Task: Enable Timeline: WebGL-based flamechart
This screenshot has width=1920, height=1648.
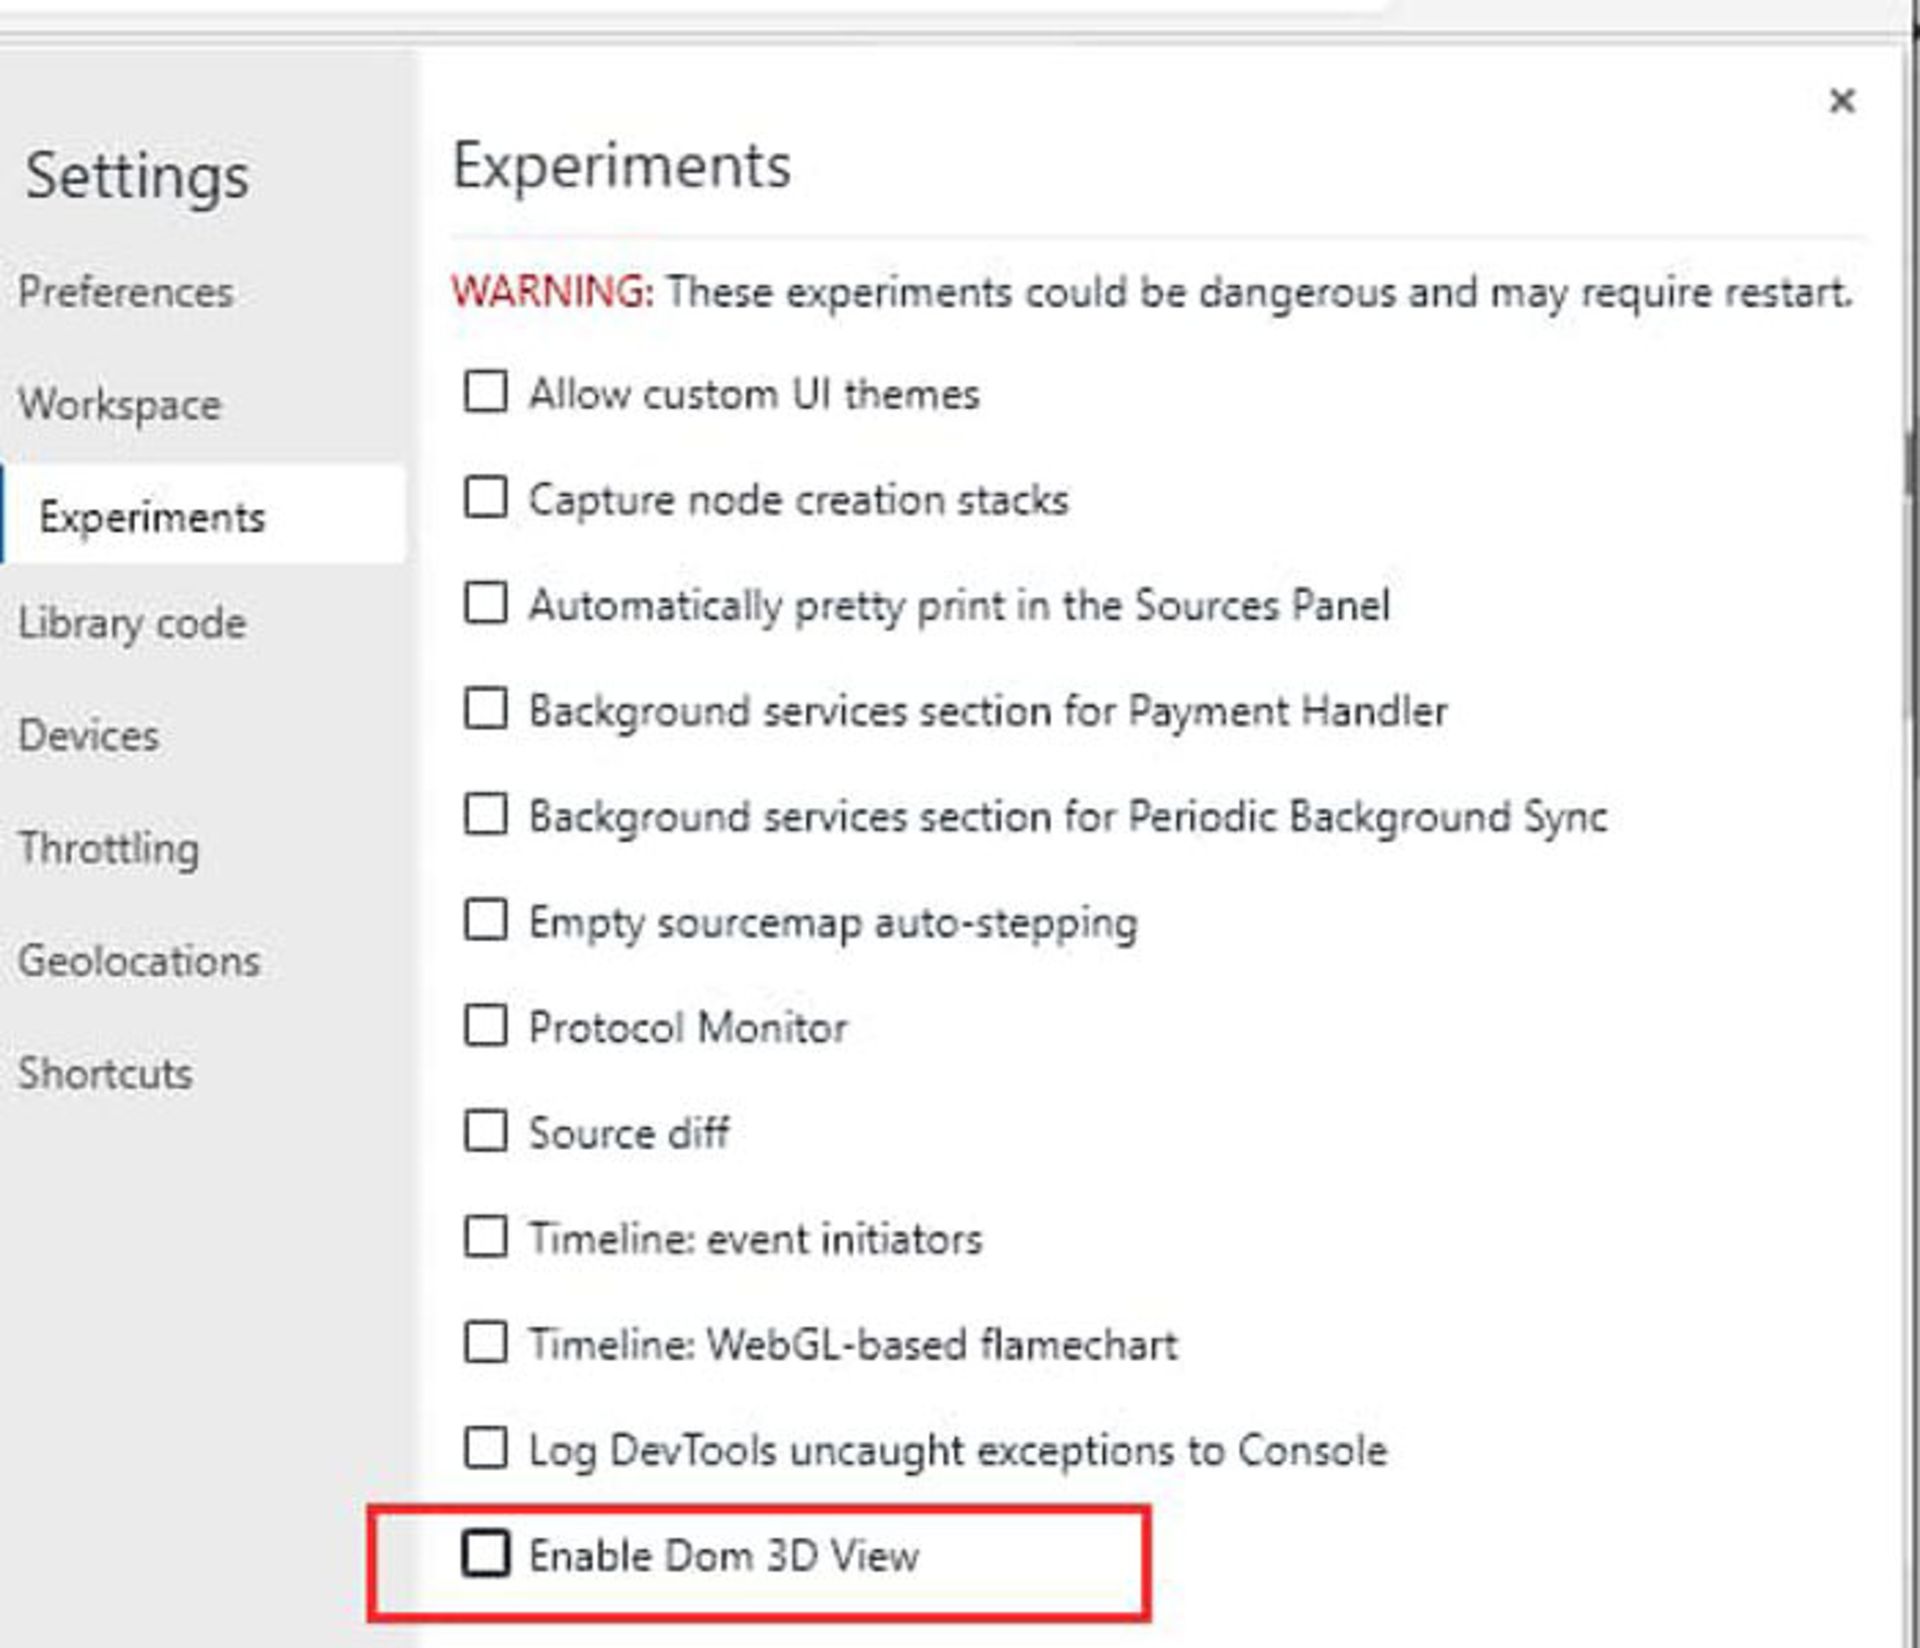Action: 486,1343
